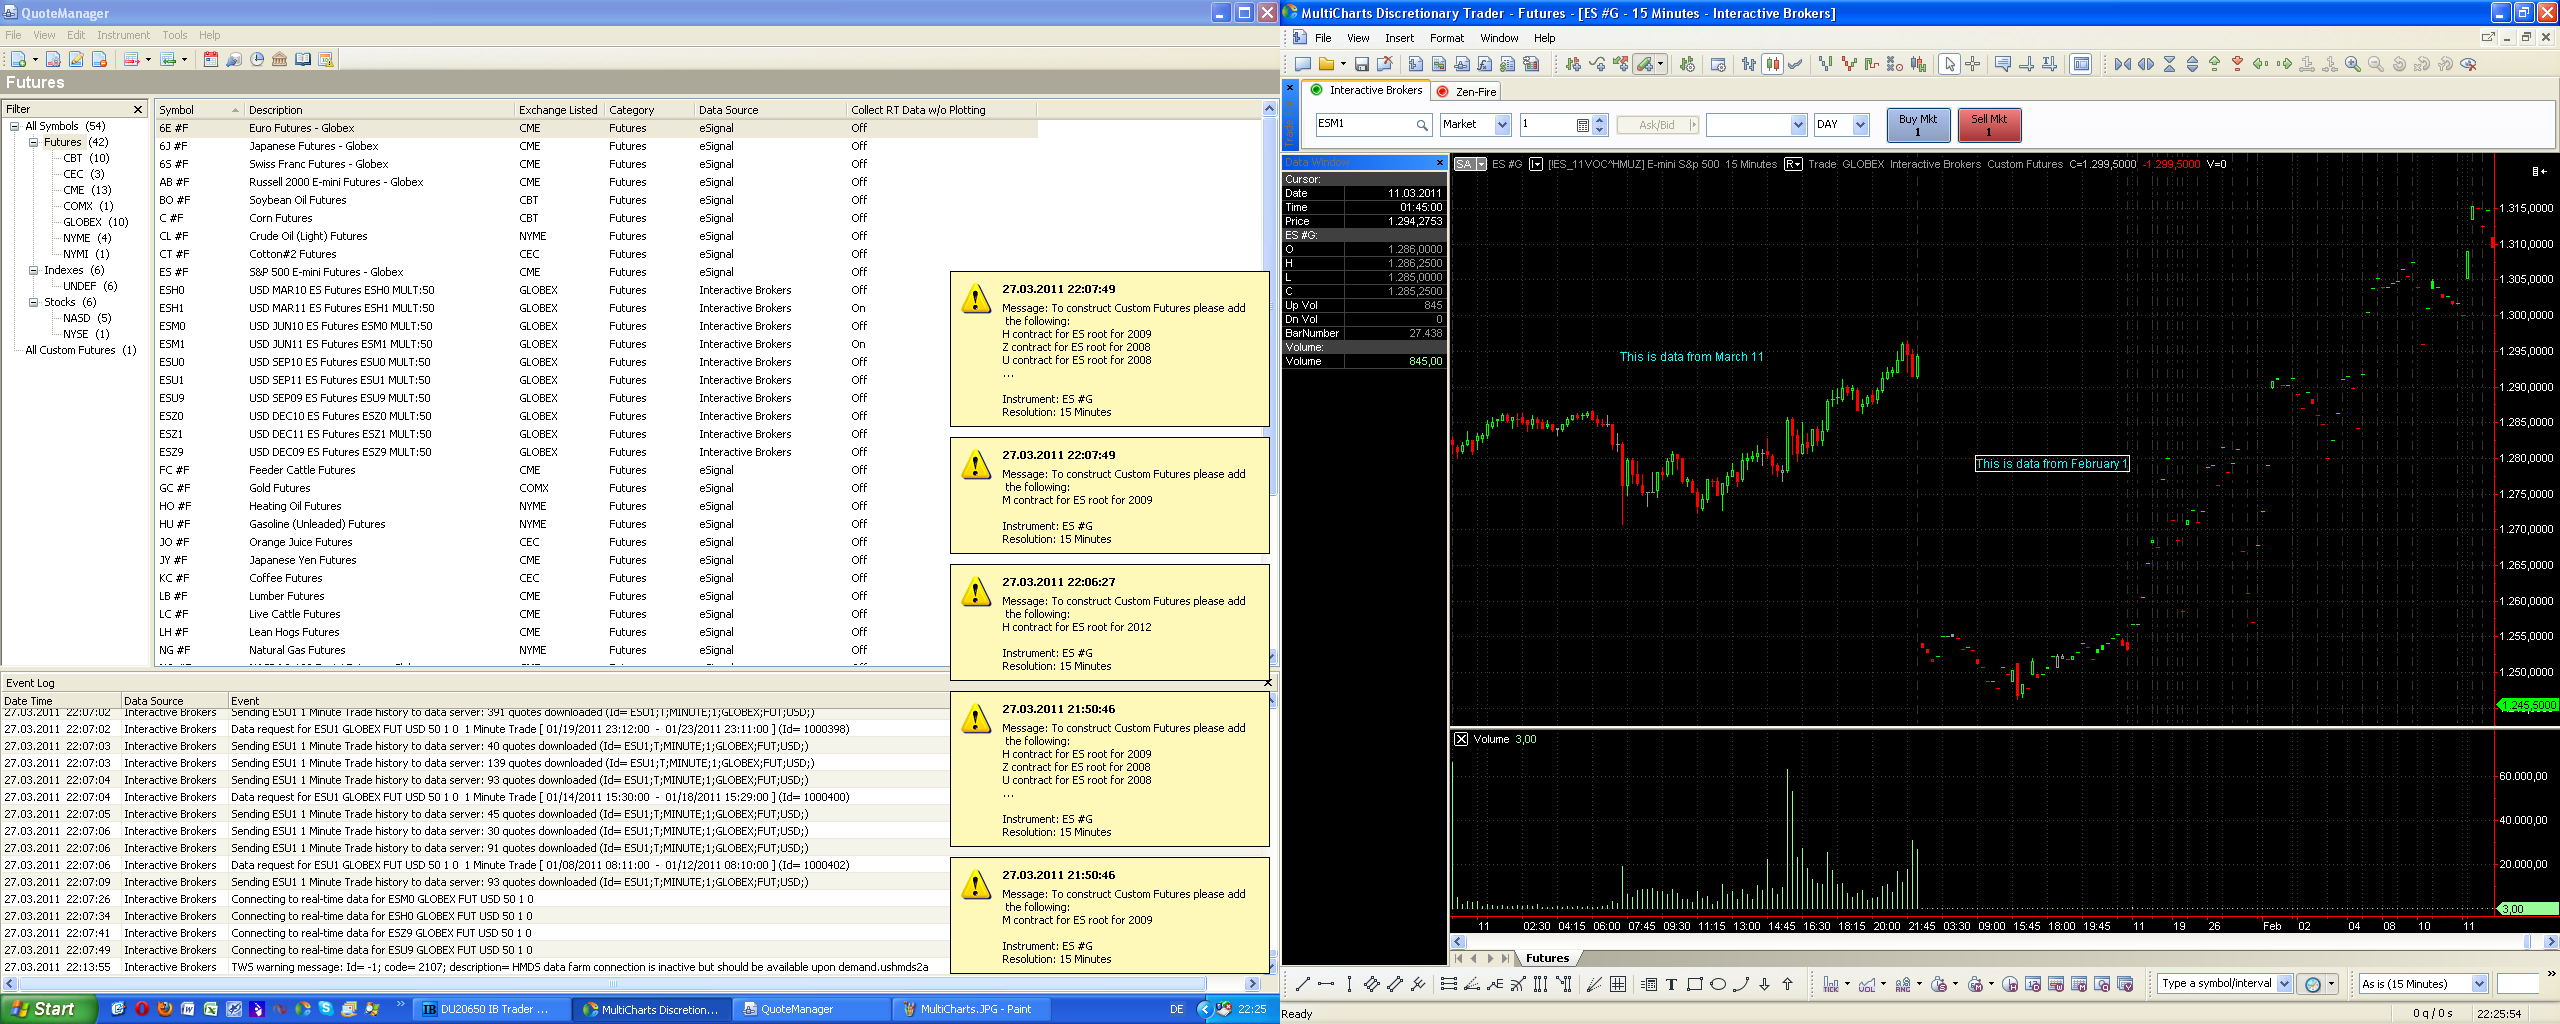Switch to DU20650 IB Trader taskbar item

click(x=491, y=1009)
